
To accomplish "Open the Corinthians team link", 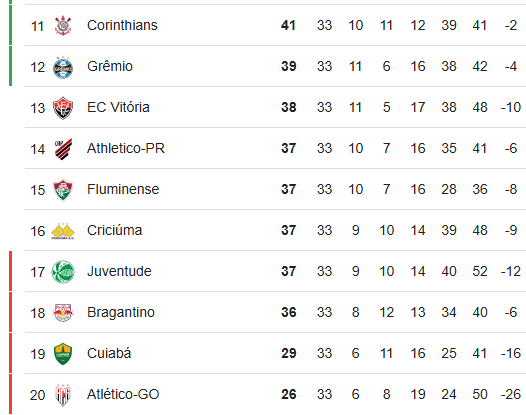I will coord(122,25).
